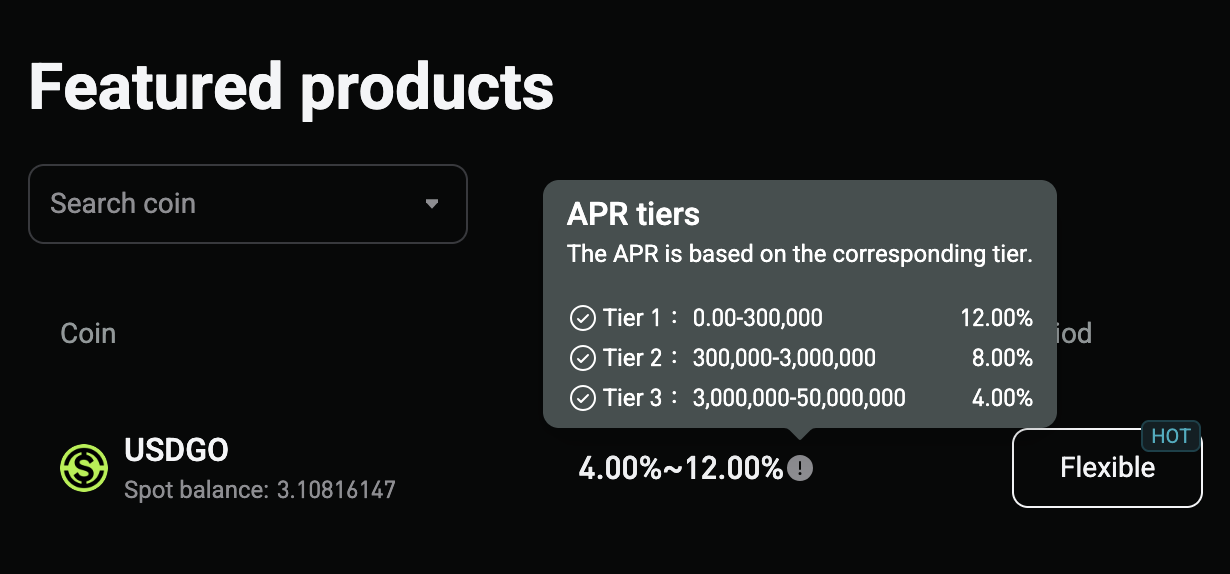Click the Tier 1 range 0.00-300,000
This screenshot has height=574, width=1230.
pos(758,319)
